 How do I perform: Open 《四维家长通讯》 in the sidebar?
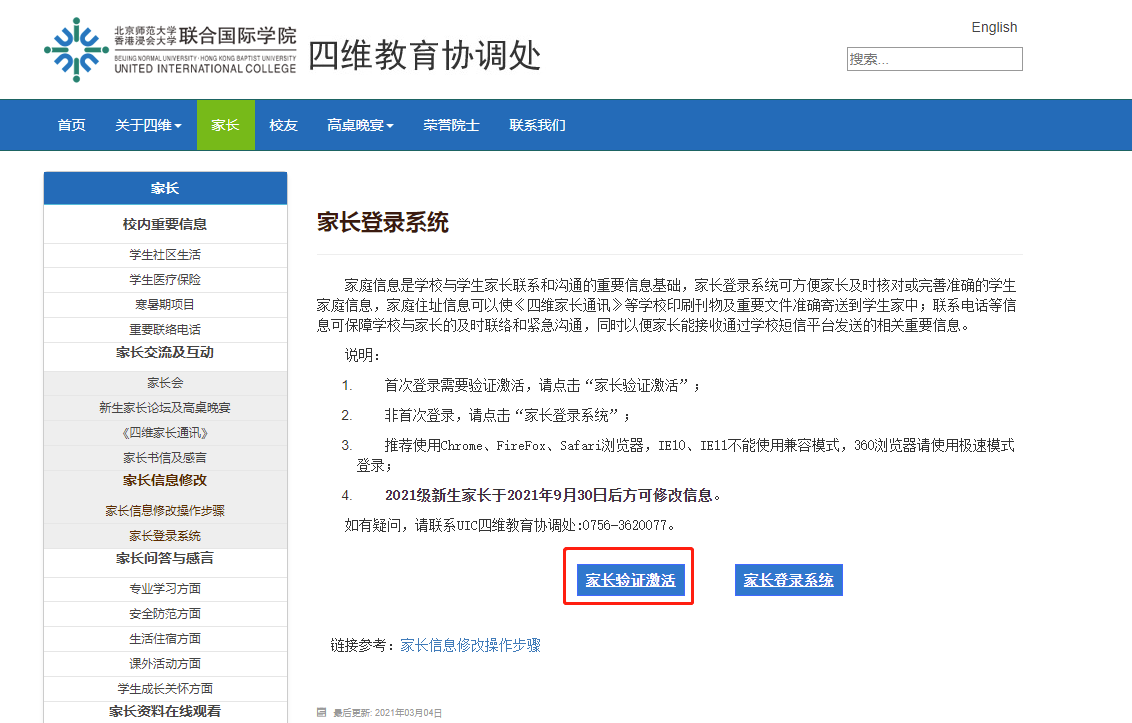pos(165,433)
